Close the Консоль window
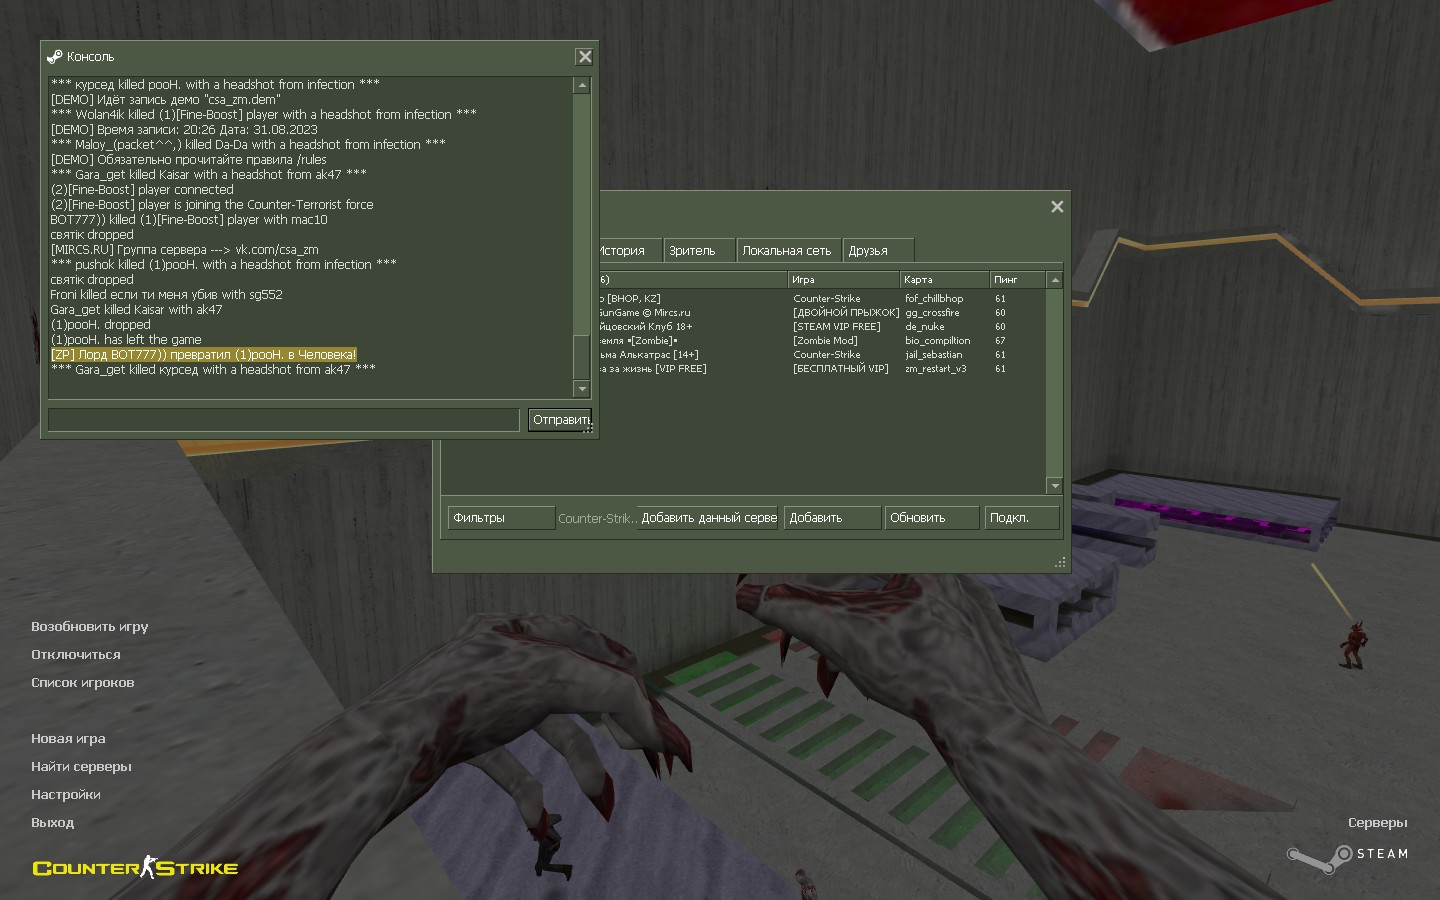 tap(585, 57)
